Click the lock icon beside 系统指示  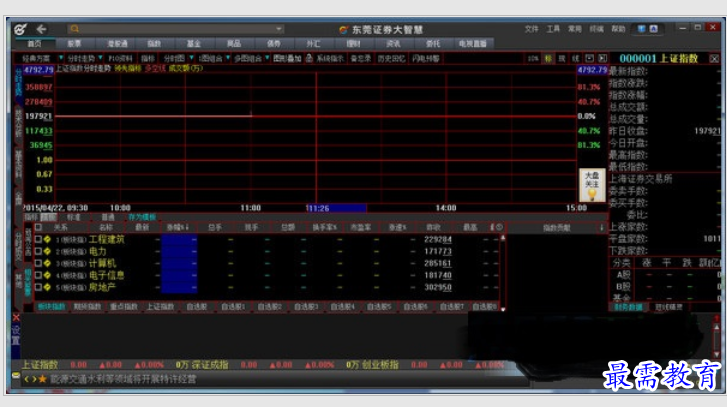tap(309, 58)
